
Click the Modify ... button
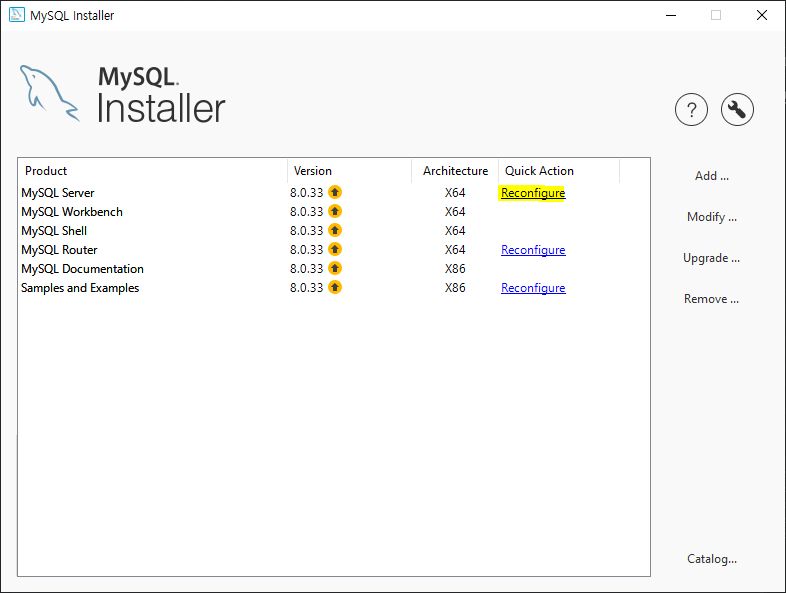[711, 217]
